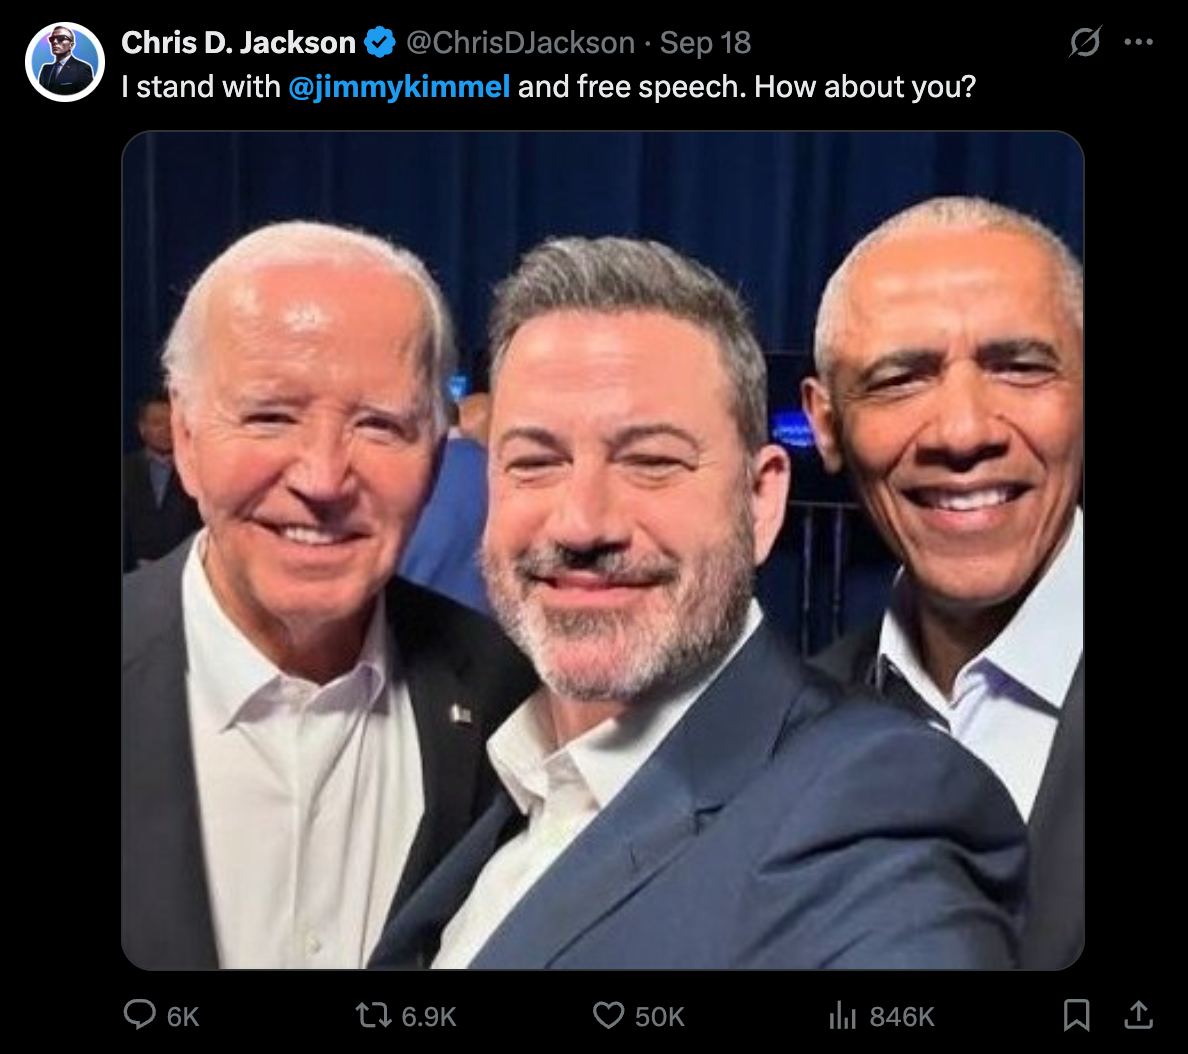Screen dimensions: 1188x1054
Task: Click the Chris D. Jackson display name
Action: coord(238,43)
